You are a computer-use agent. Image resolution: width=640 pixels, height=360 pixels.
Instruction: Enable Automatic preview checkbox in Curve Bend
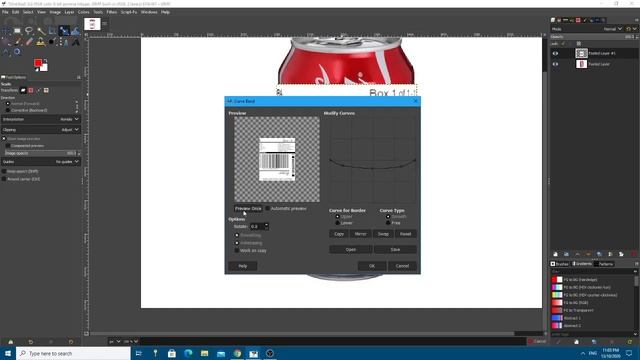click(x=268, y=209)
